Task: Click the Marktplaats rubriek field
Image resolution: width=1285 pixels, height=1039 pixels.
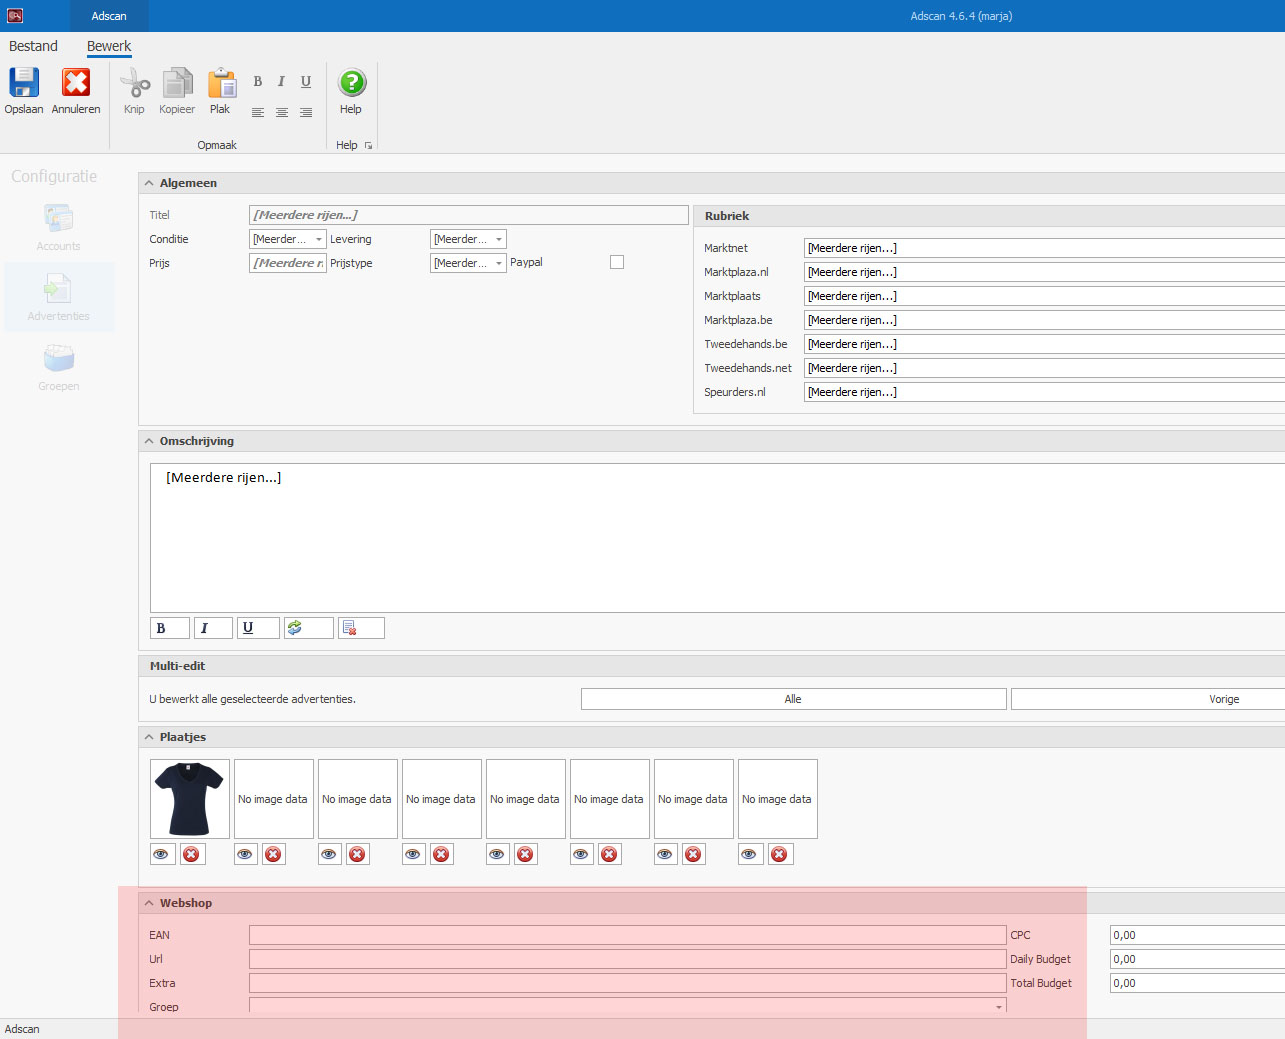Action: click(1044, 296)
